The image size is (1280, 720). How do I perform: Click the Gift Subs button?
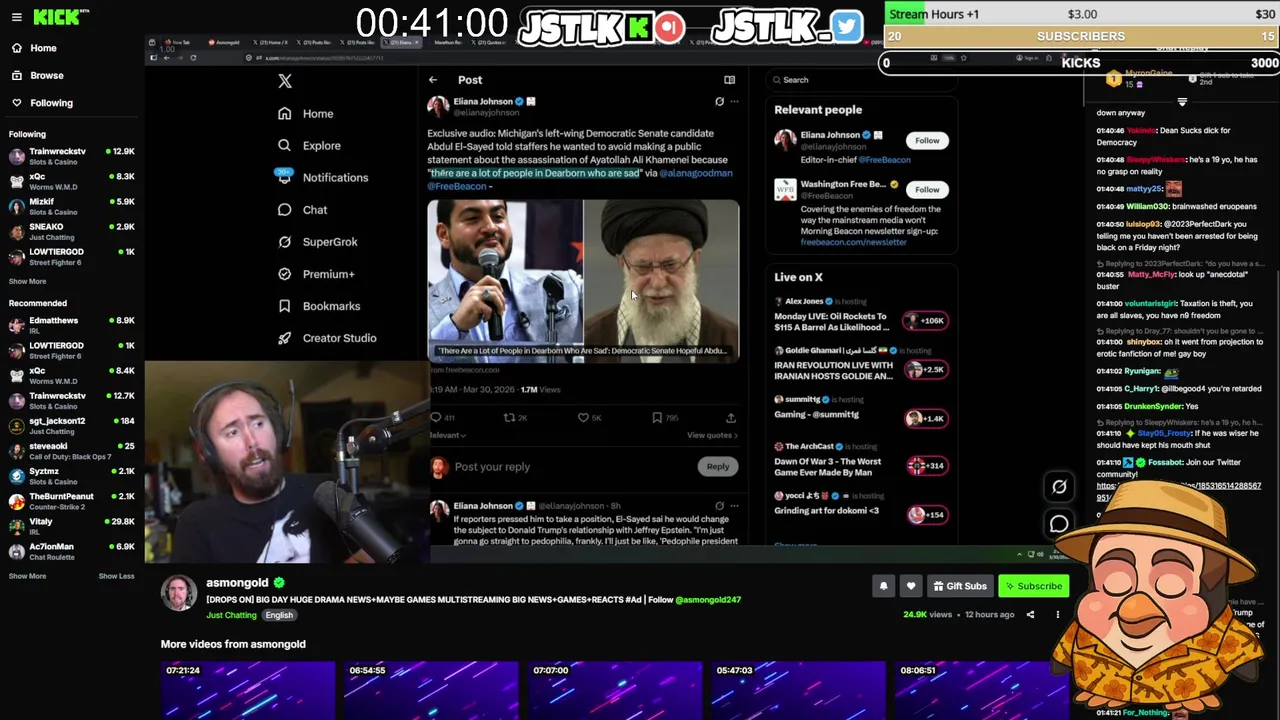click(960, 586)
